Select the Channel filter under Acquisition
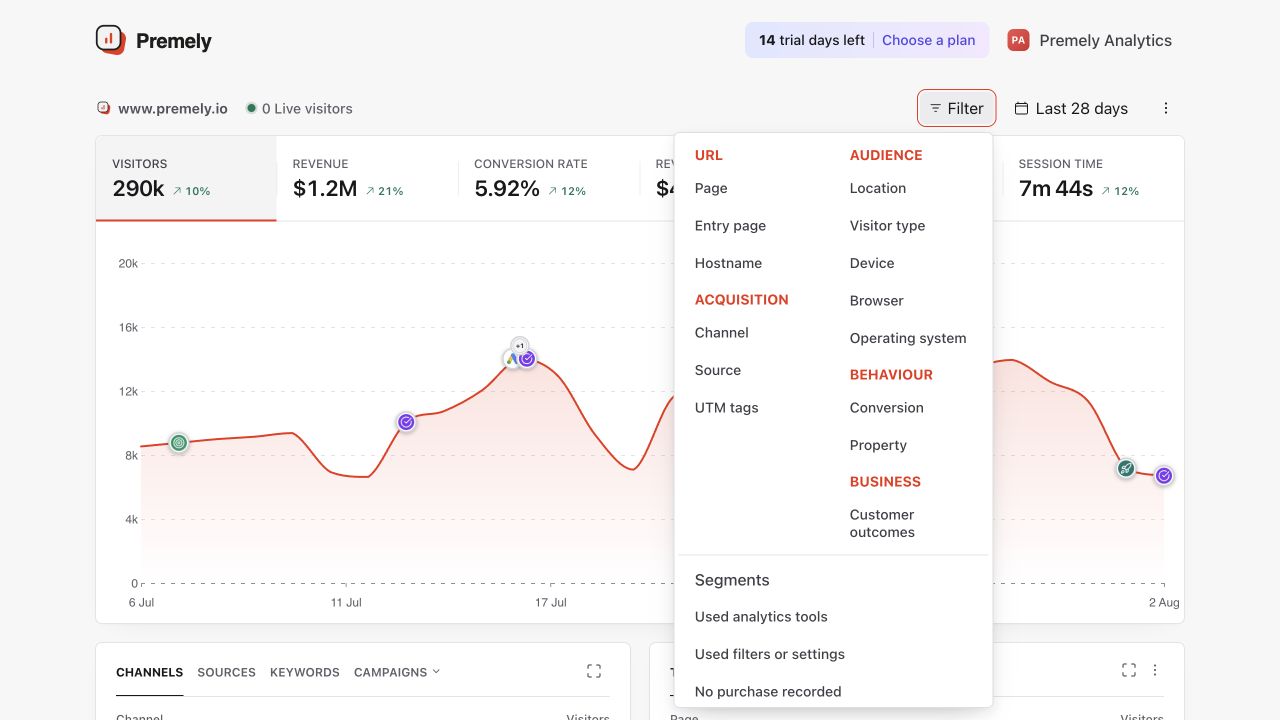This screenshot has width=1280, height=720. [722, 333]
